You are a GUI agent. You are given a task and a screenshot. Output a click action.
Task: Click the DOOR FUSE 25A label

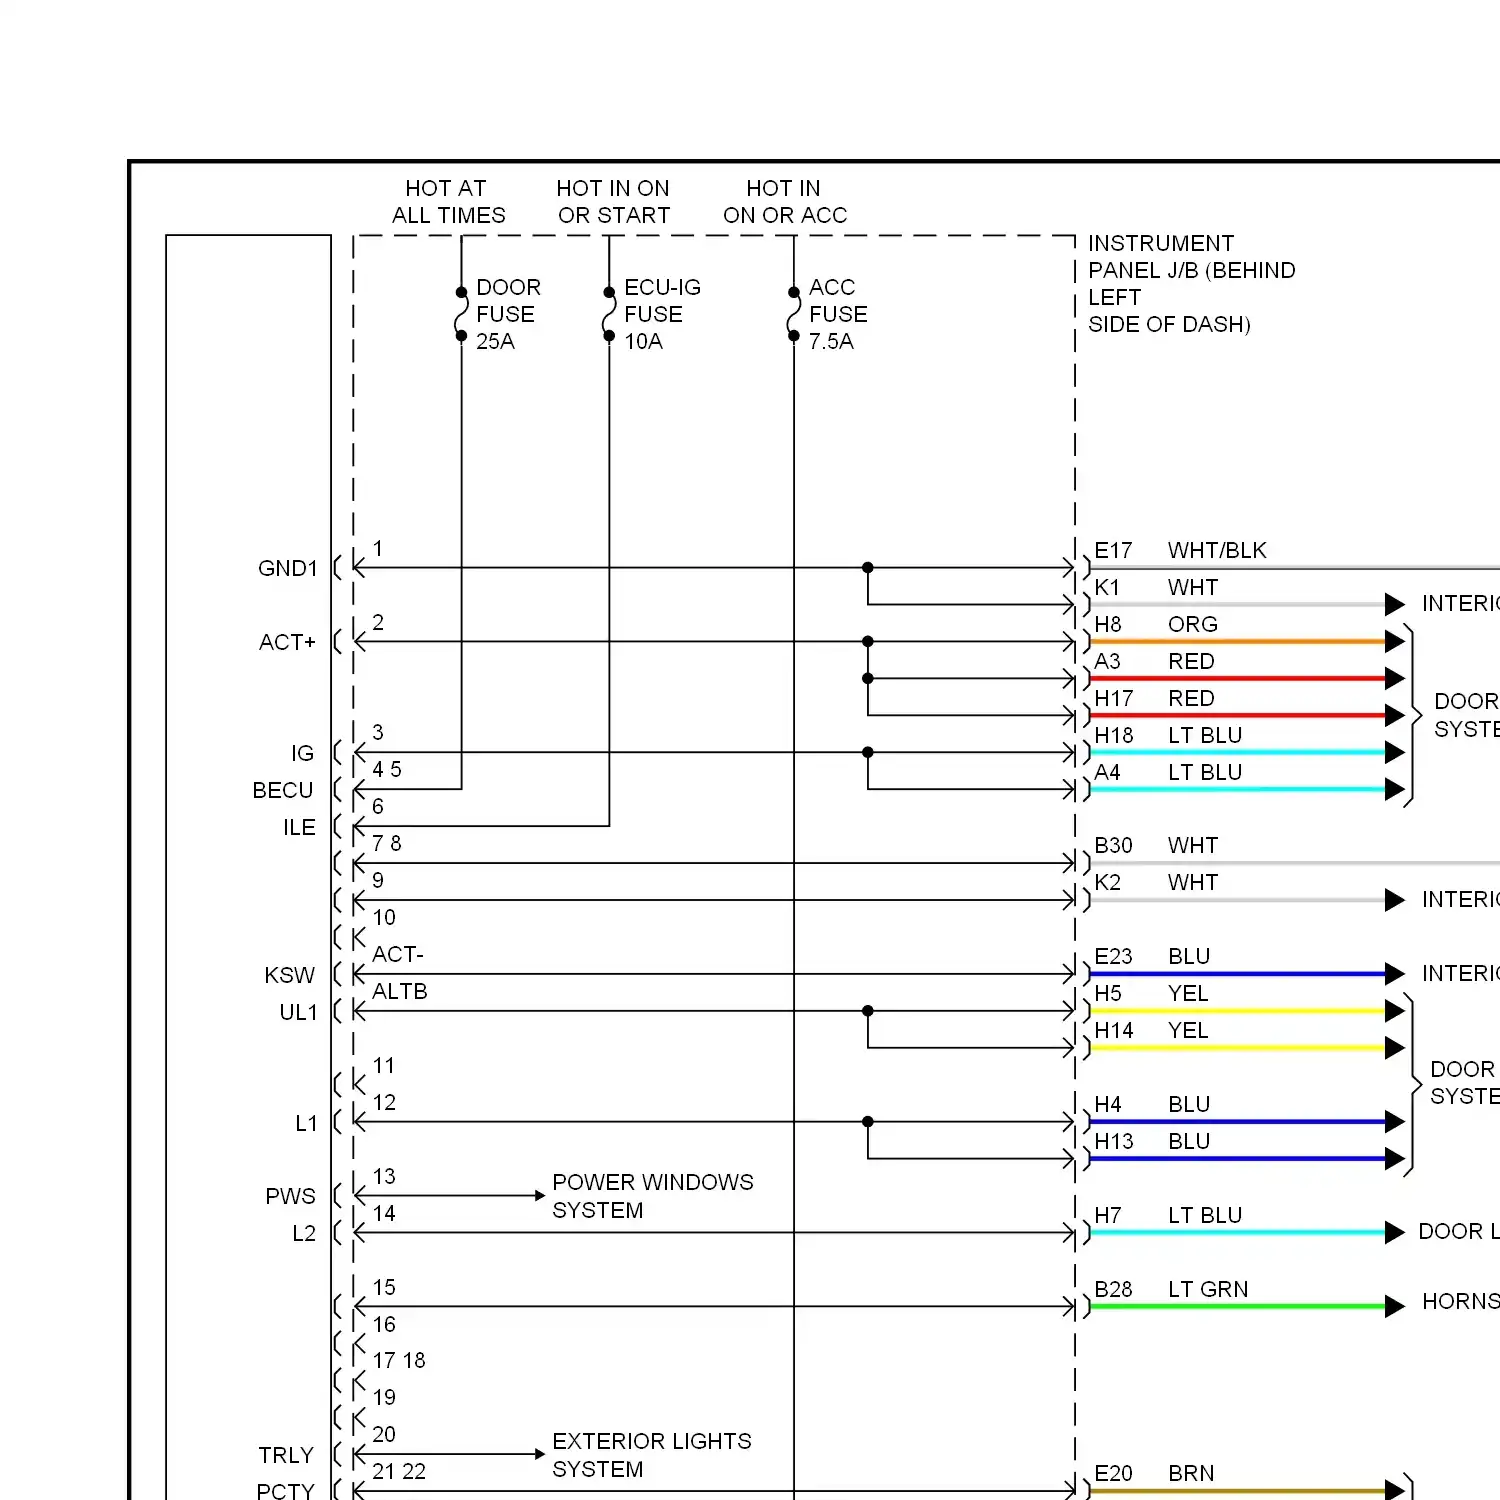[x=508, y=314]
